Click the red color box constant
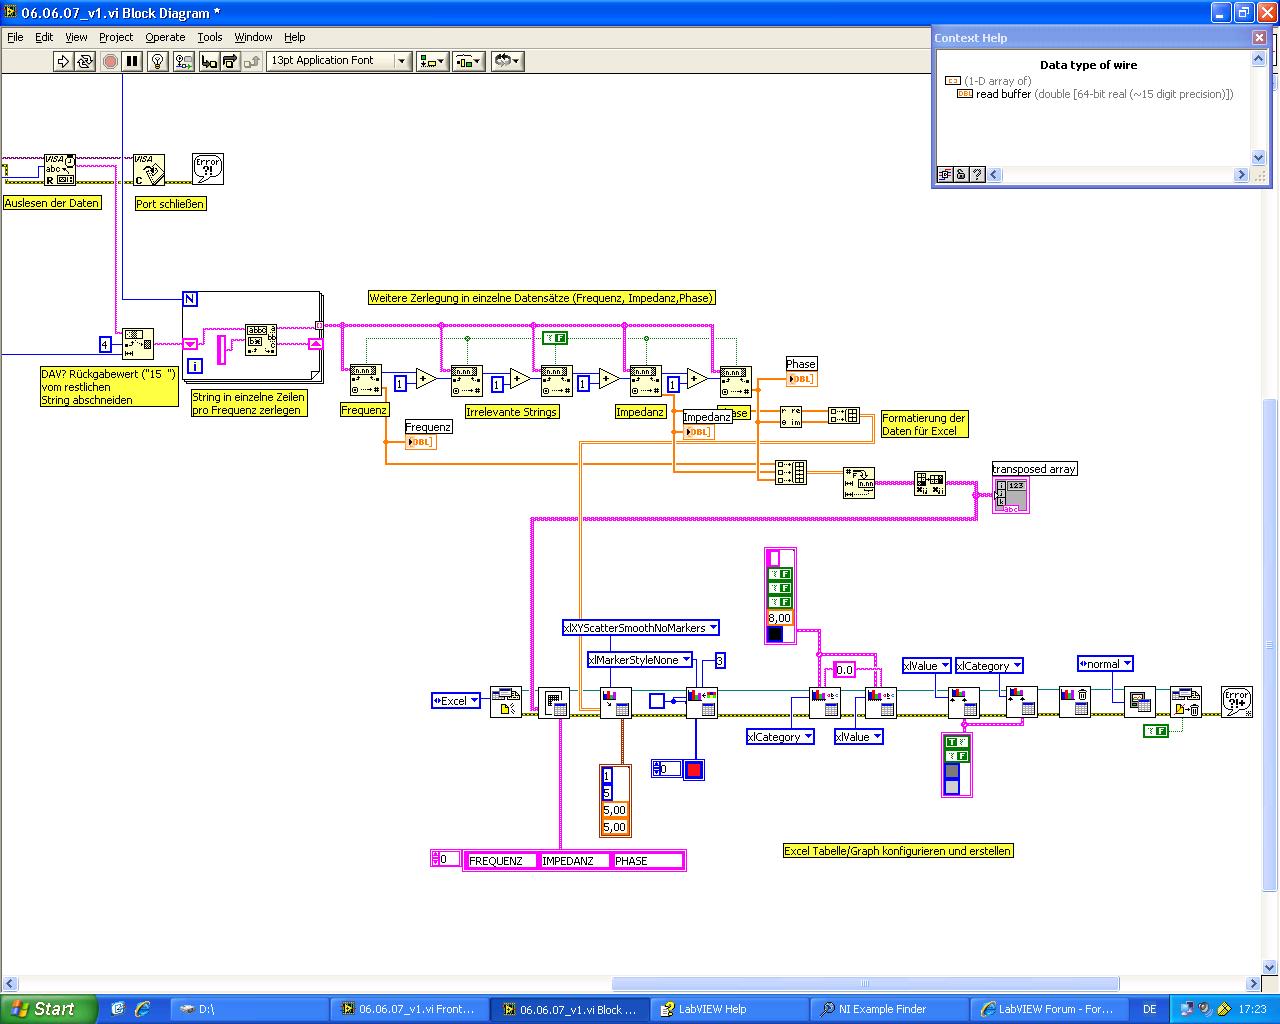Image resolution: width=1280 pixels, height=1024 pixels. pos(694,769)
